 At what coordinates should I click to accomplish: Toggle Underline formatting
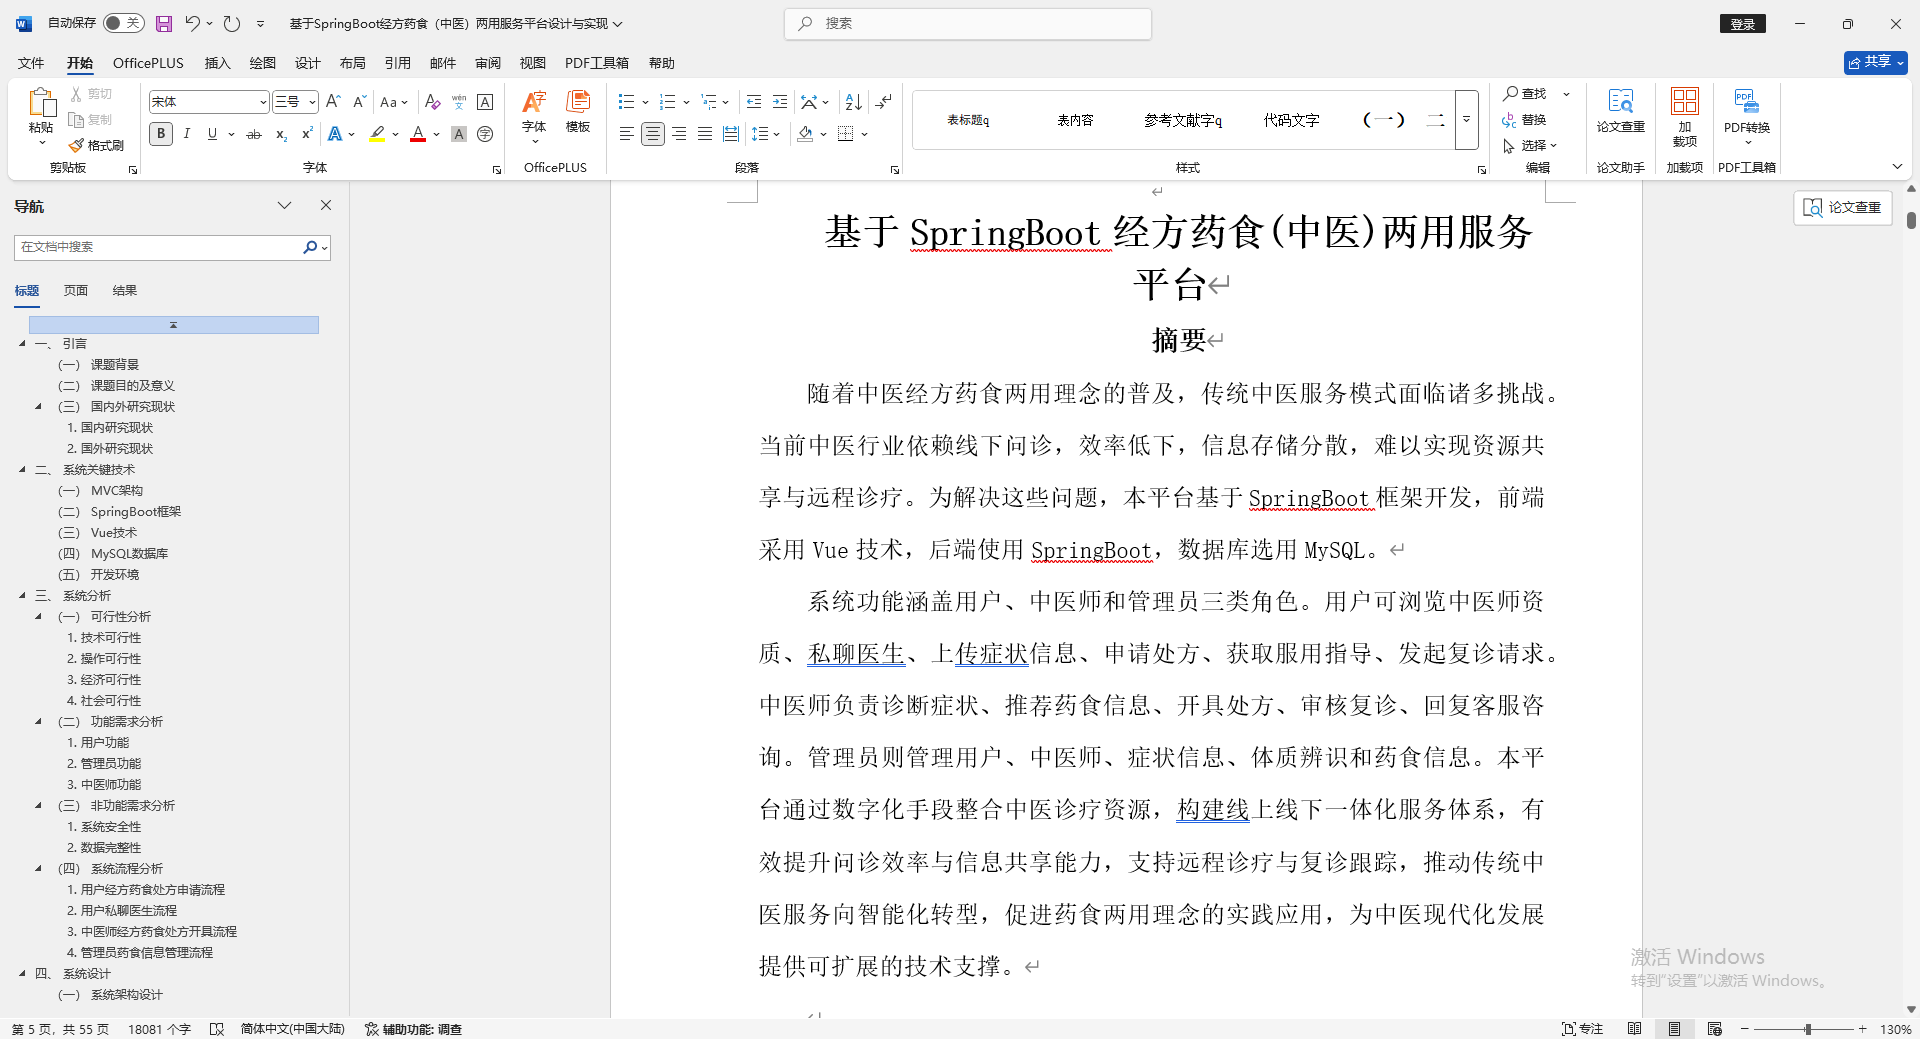pyautogui.click(x=212, y=134)
